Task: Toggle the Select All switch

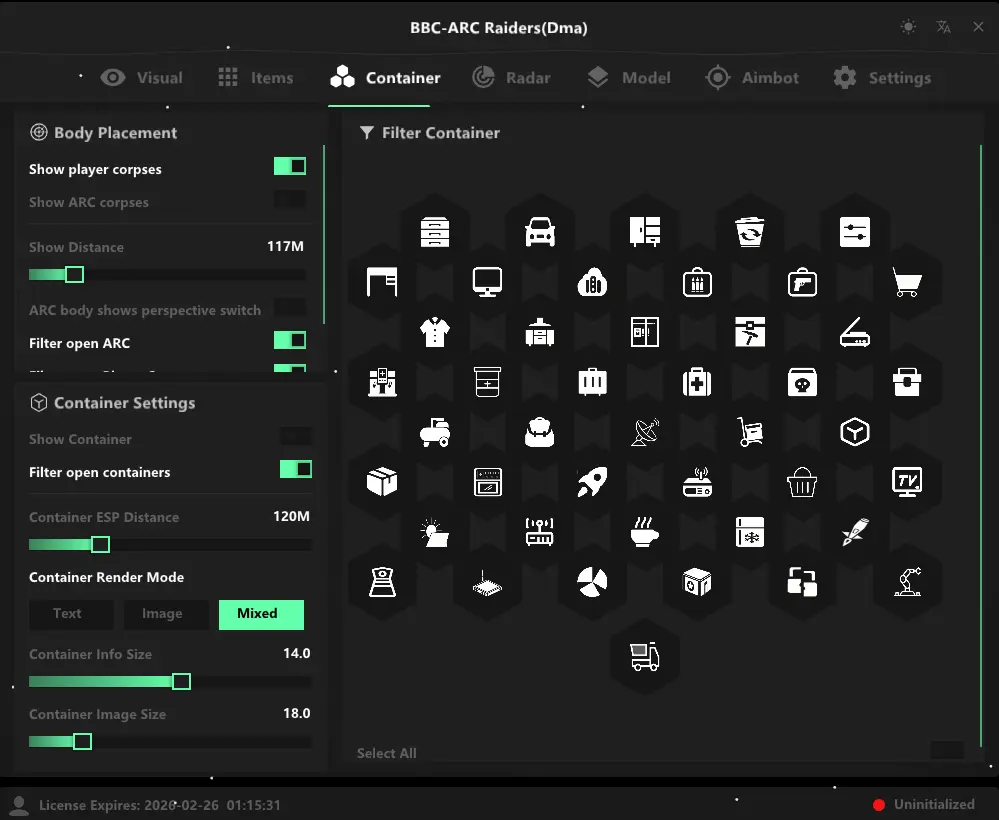Action: (946, 751)
